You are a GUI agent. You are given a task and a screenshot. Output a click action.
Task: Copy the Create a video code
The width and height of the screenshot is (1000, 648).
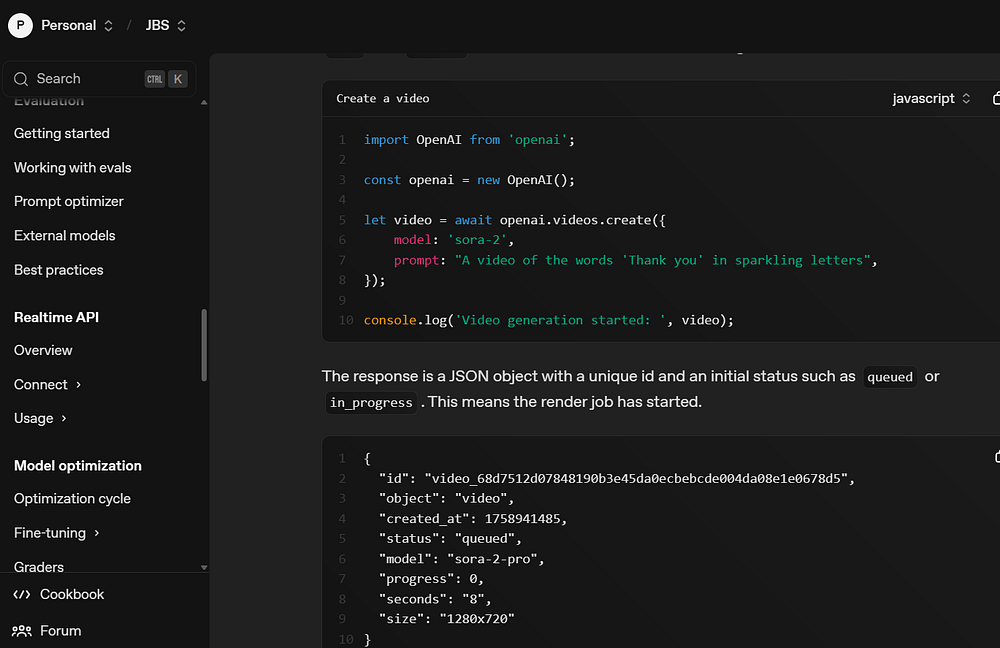(x=995, y=98)
